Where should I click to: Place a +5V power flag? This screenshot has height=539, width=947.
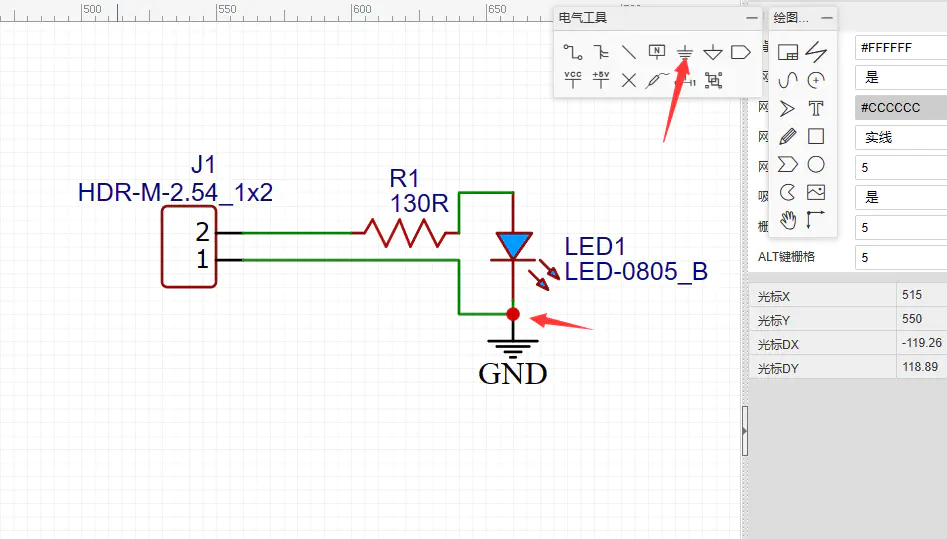600,80
